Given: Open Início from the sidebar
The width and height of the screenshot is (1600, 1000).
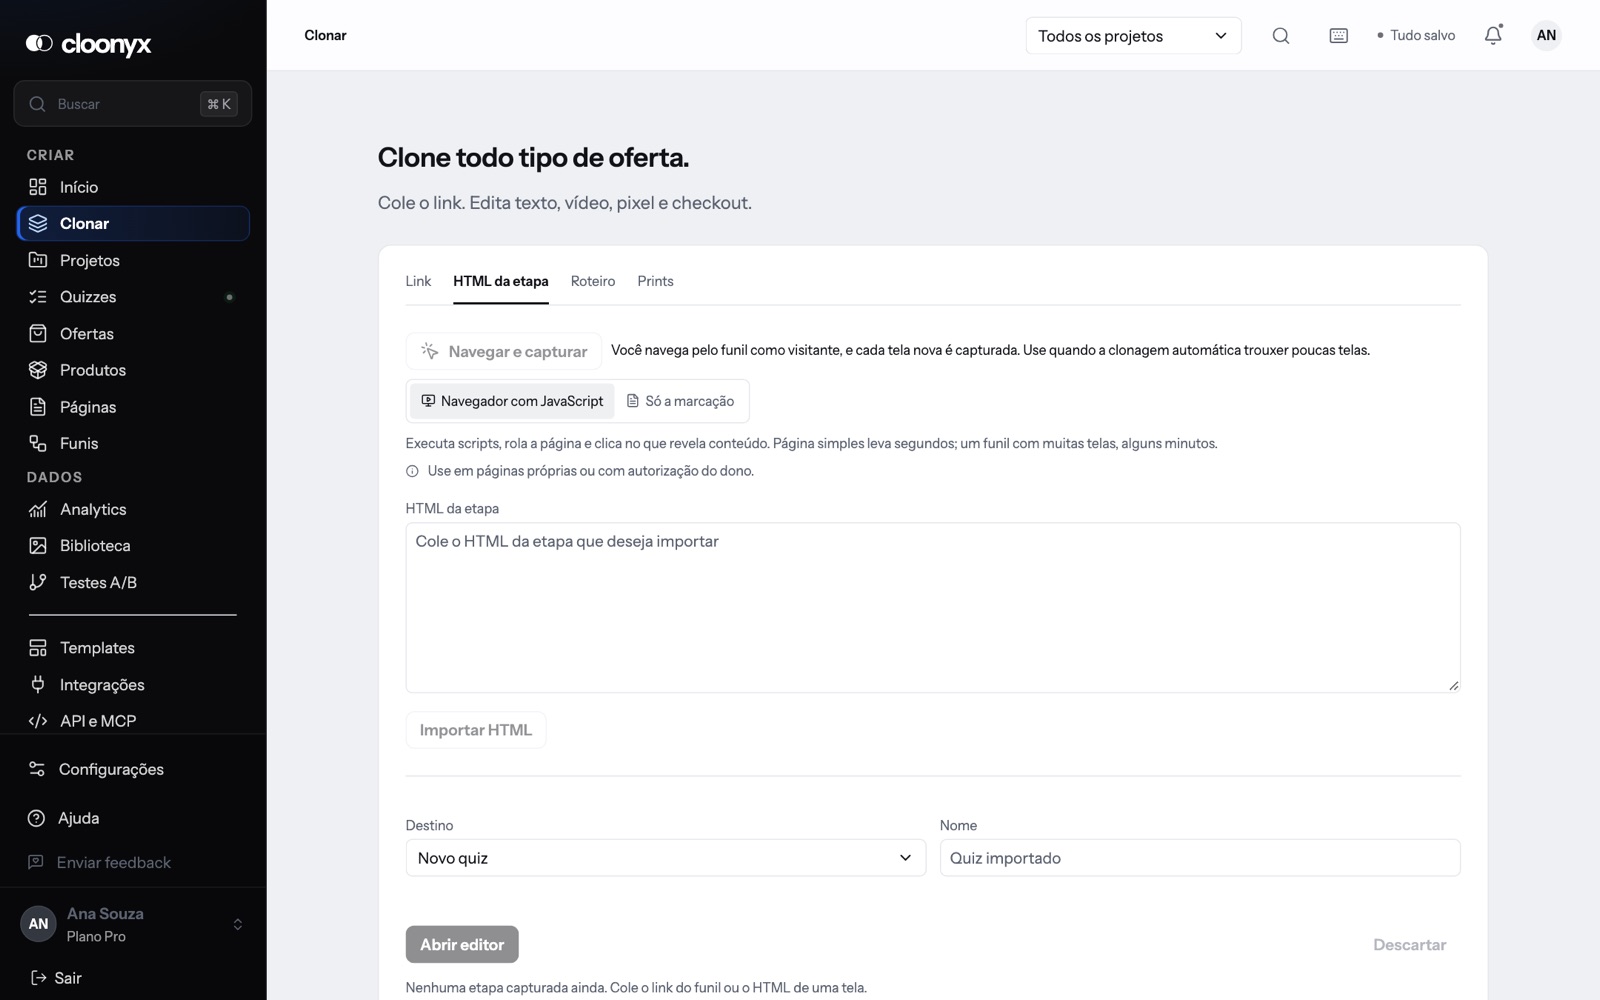Looking at the screenshot, I should (133, 187).
